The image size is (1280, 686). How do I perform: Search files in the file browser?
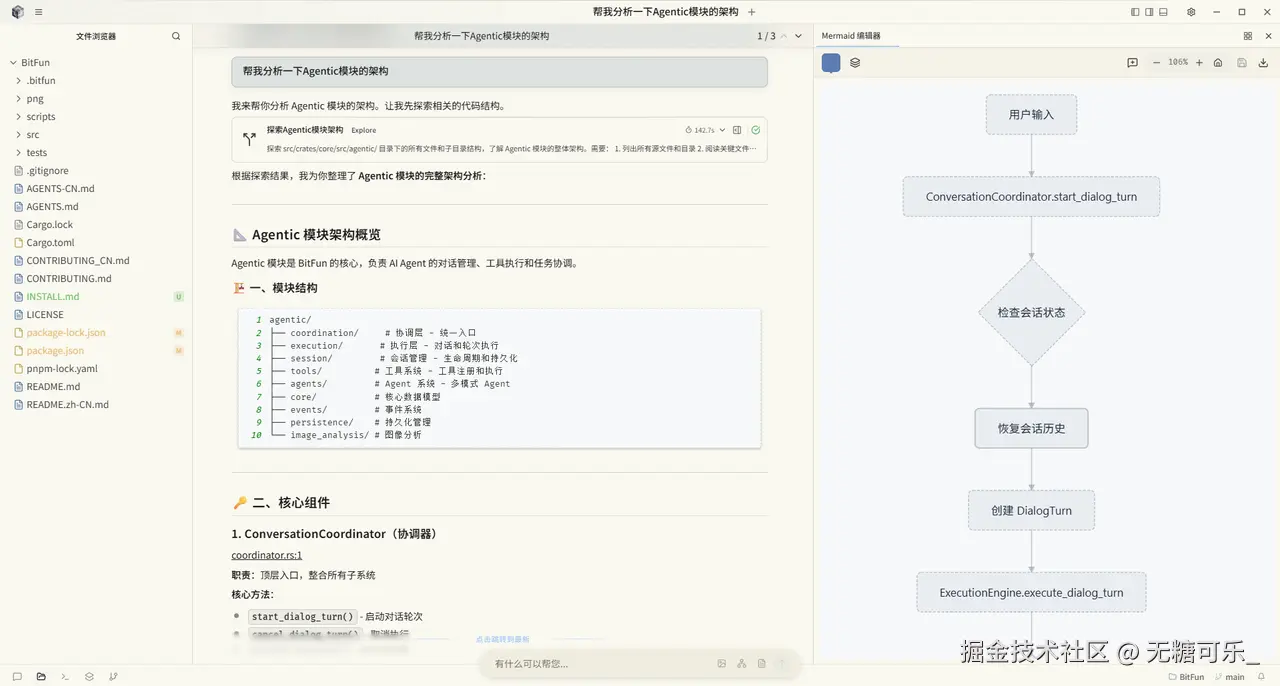tap(176, 36)
